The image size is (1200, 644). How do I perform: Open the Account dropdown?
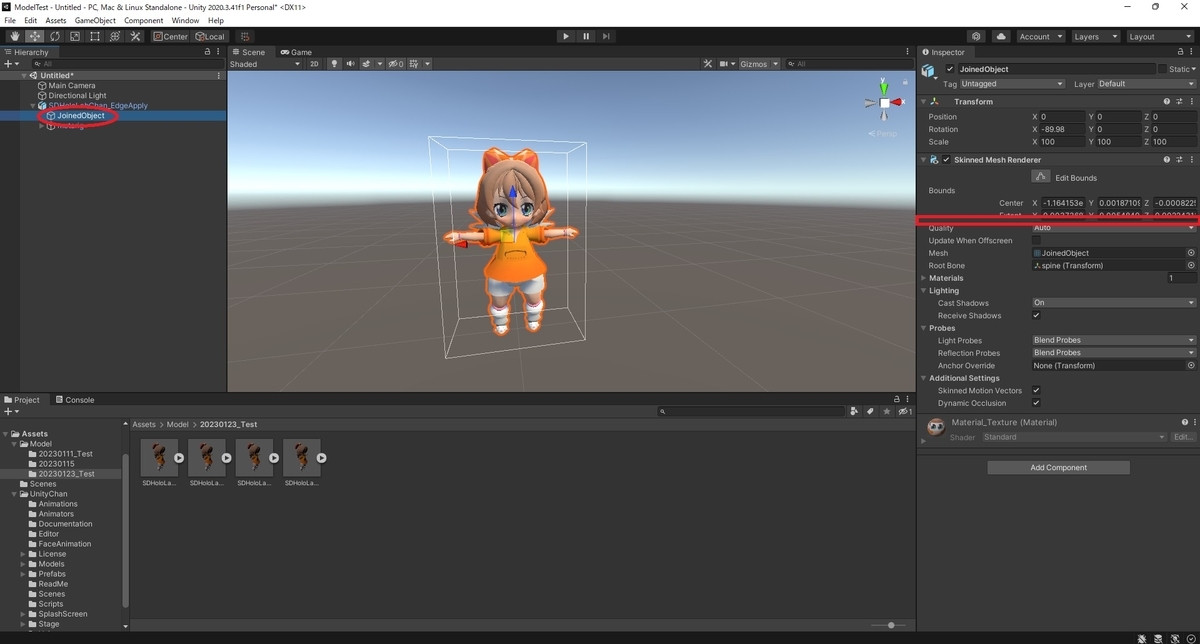pyautogui.click(x=1040, y=36)
